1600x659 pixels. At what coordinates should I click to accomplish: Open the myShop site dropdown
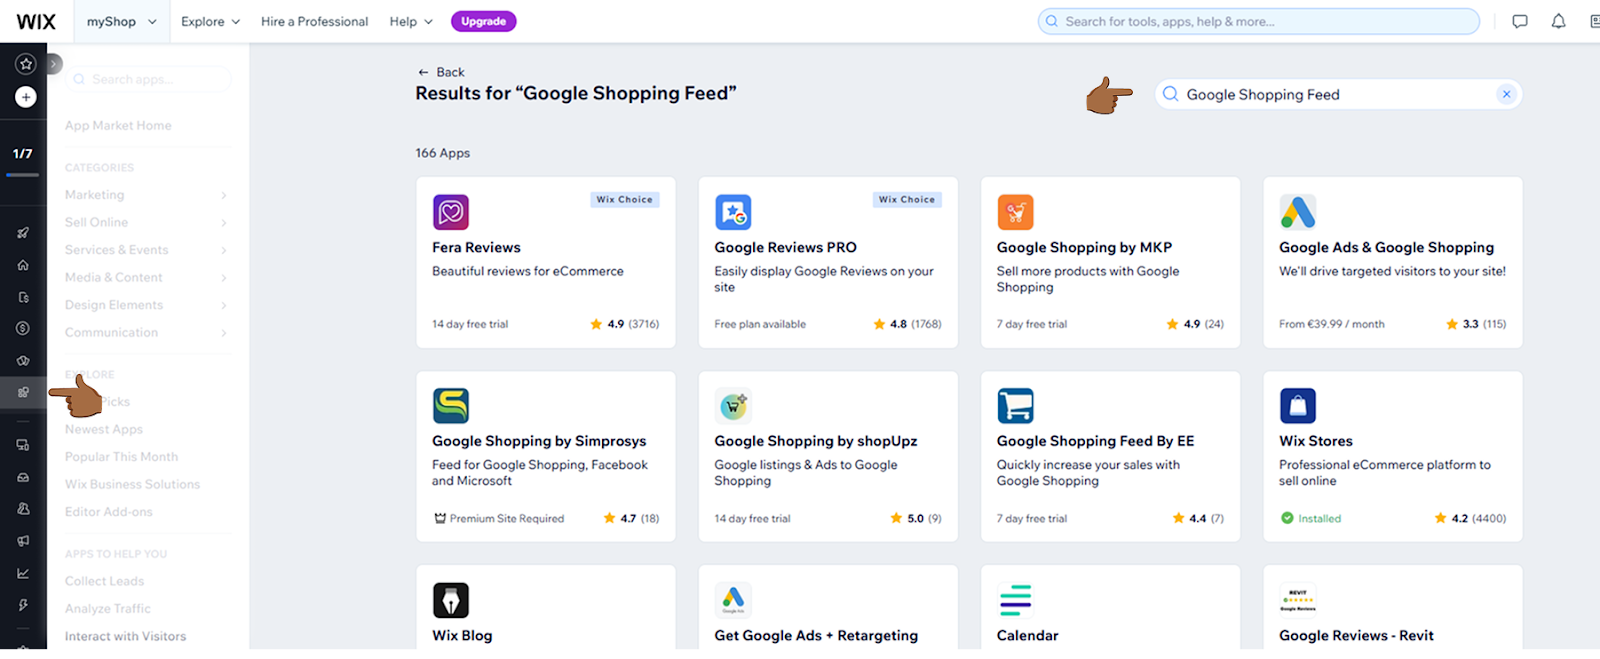121,21
